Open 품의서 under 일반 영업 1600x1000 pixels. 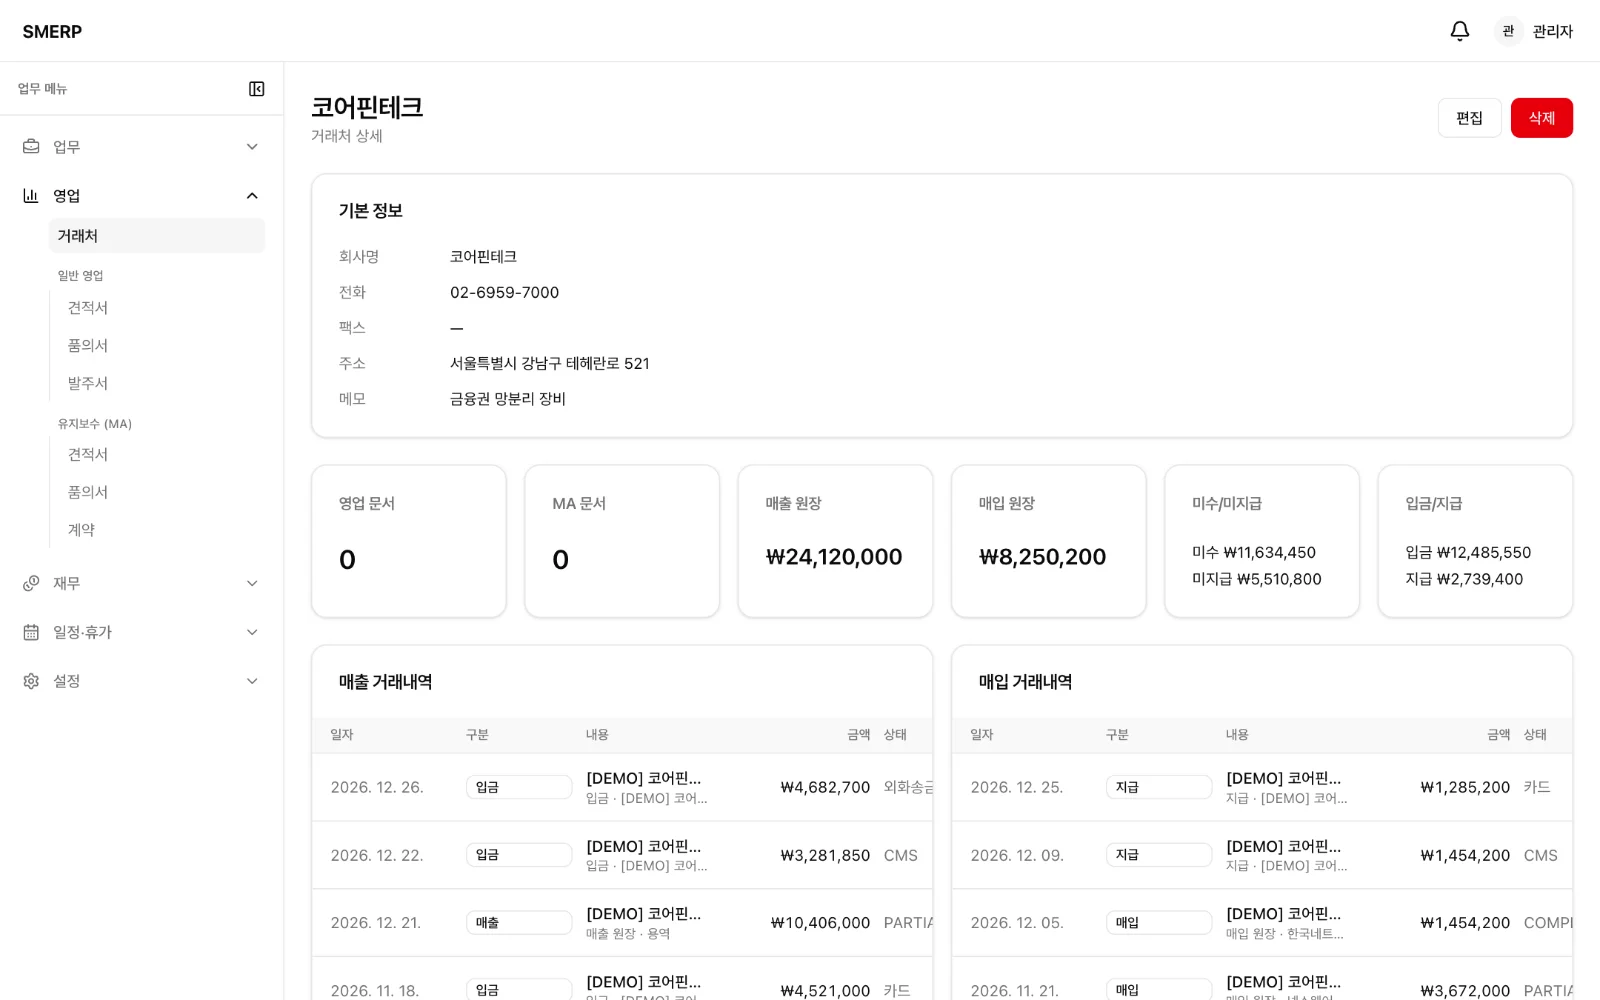pos(88,346)
